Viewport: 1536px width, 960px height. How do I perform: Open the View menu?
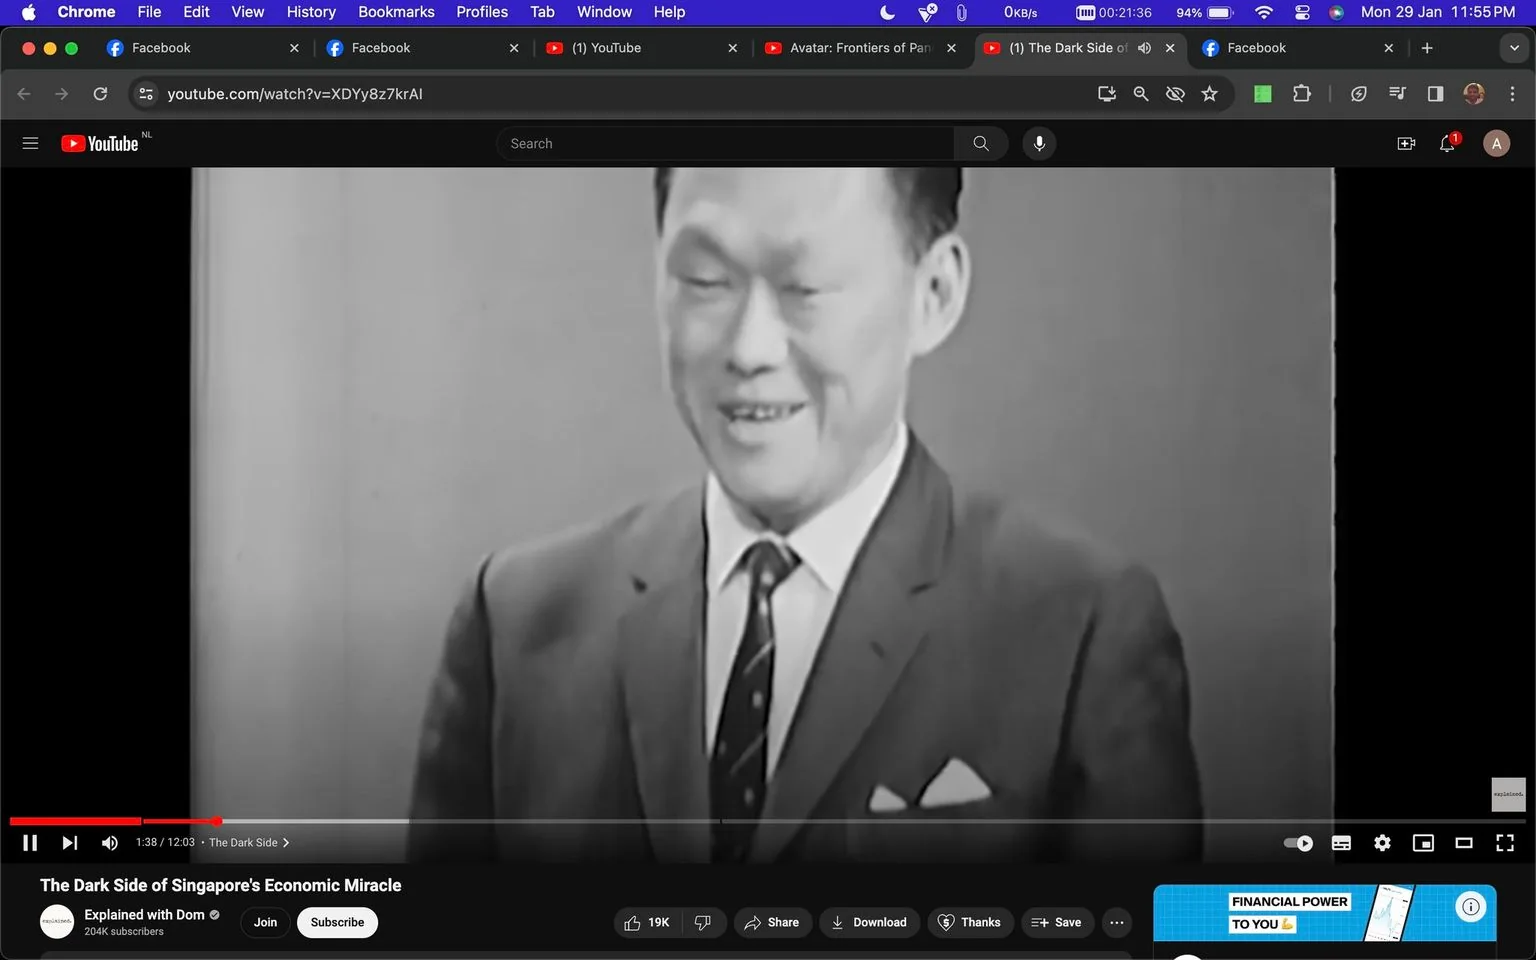[x=247, y=12]
